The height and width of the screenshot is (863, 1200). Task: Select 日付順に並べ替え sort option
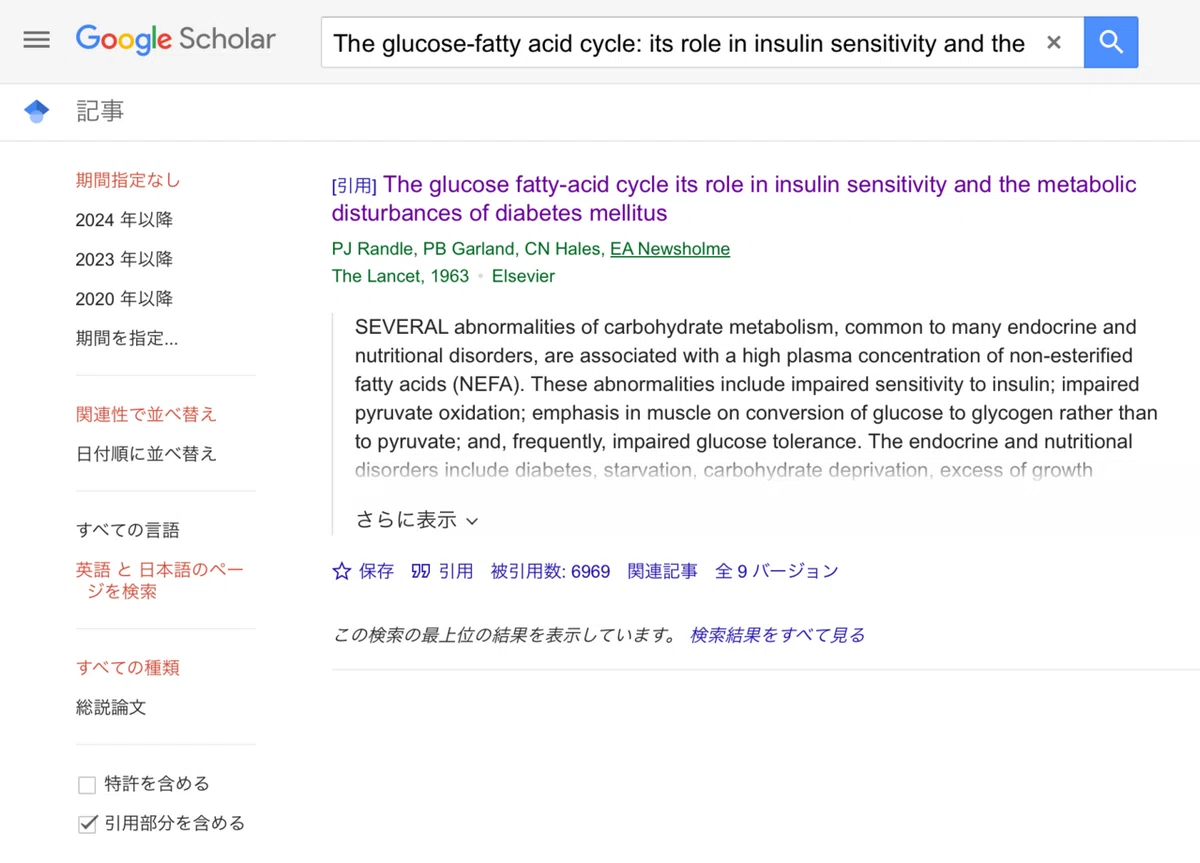(x=146, y=453)
